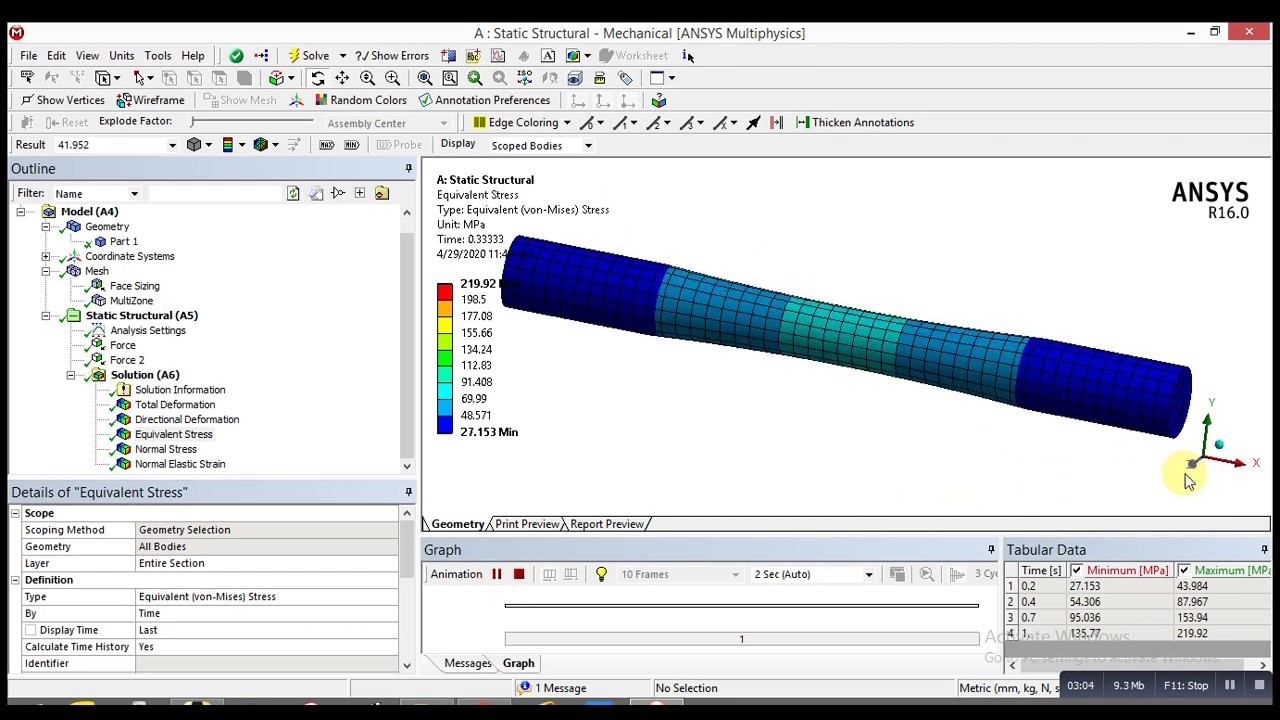Screen dimensions: 1280x720
Task: Click the Show Errors button
Action: [391, 56]
